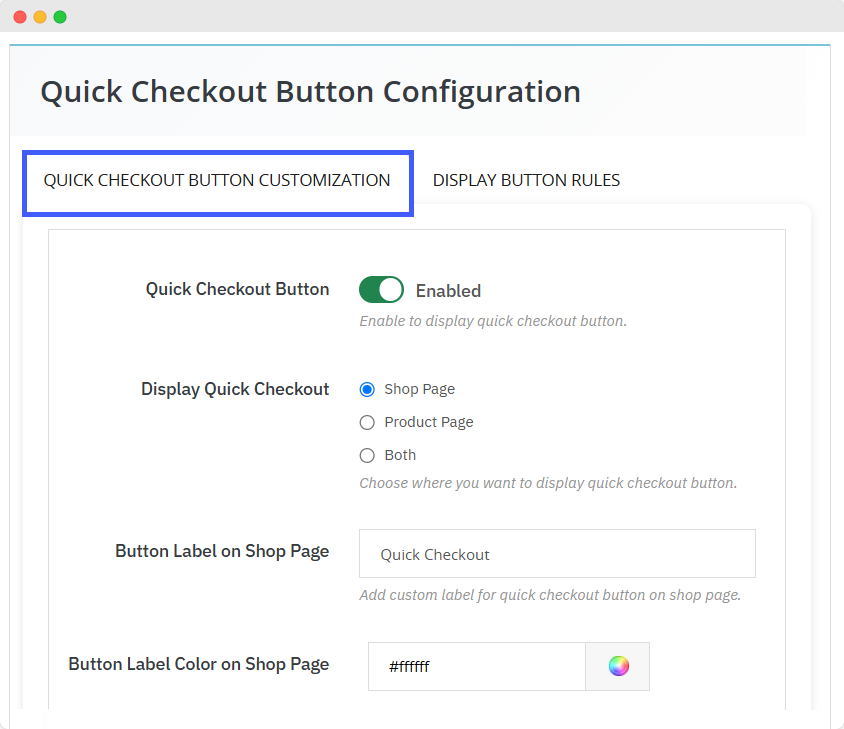Switch to the Display Button Rules tab
Viewport: 844px width, 729px height.
[x=526, y=181]
